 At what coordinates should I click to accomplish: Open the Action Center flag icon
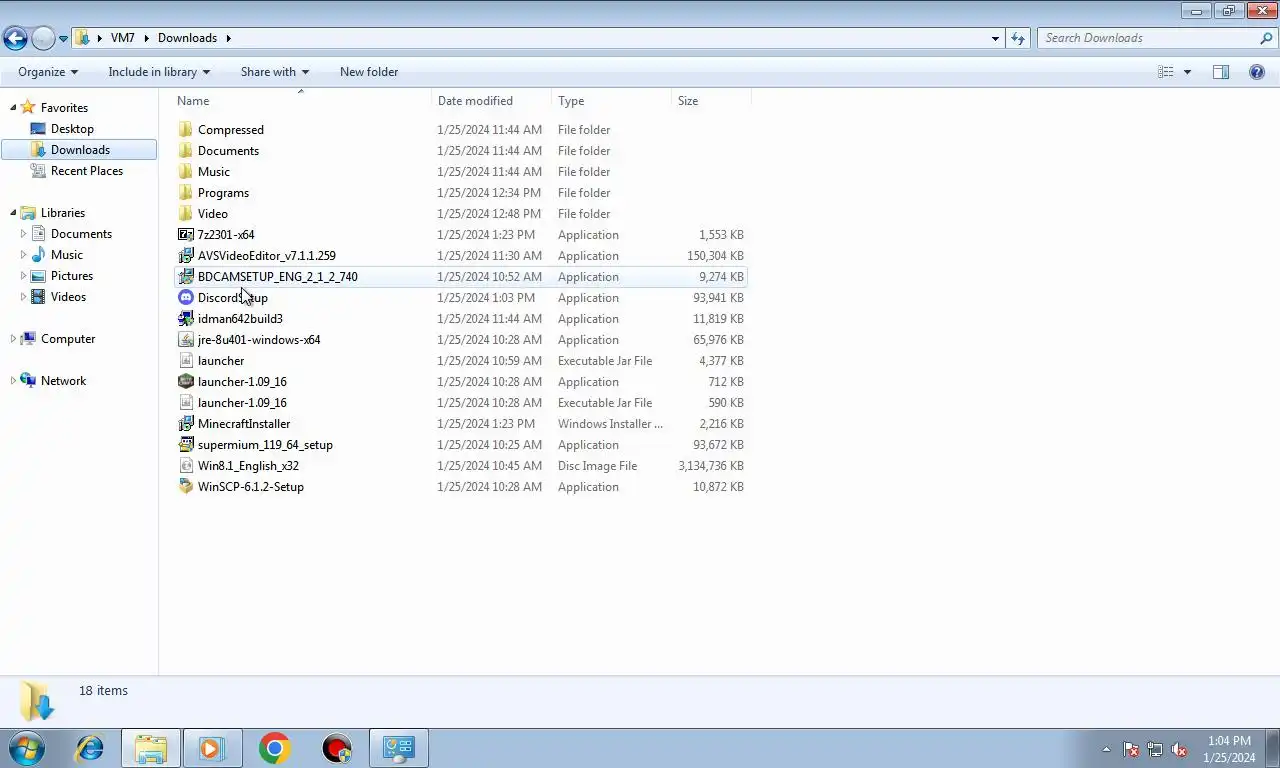1131,749
